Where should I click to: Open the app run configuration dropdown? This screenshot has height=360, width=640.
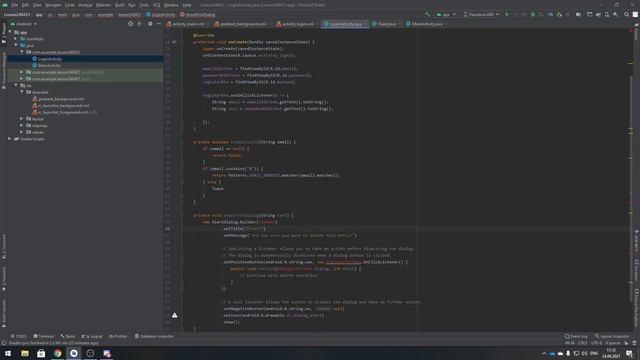click(446, 14)
